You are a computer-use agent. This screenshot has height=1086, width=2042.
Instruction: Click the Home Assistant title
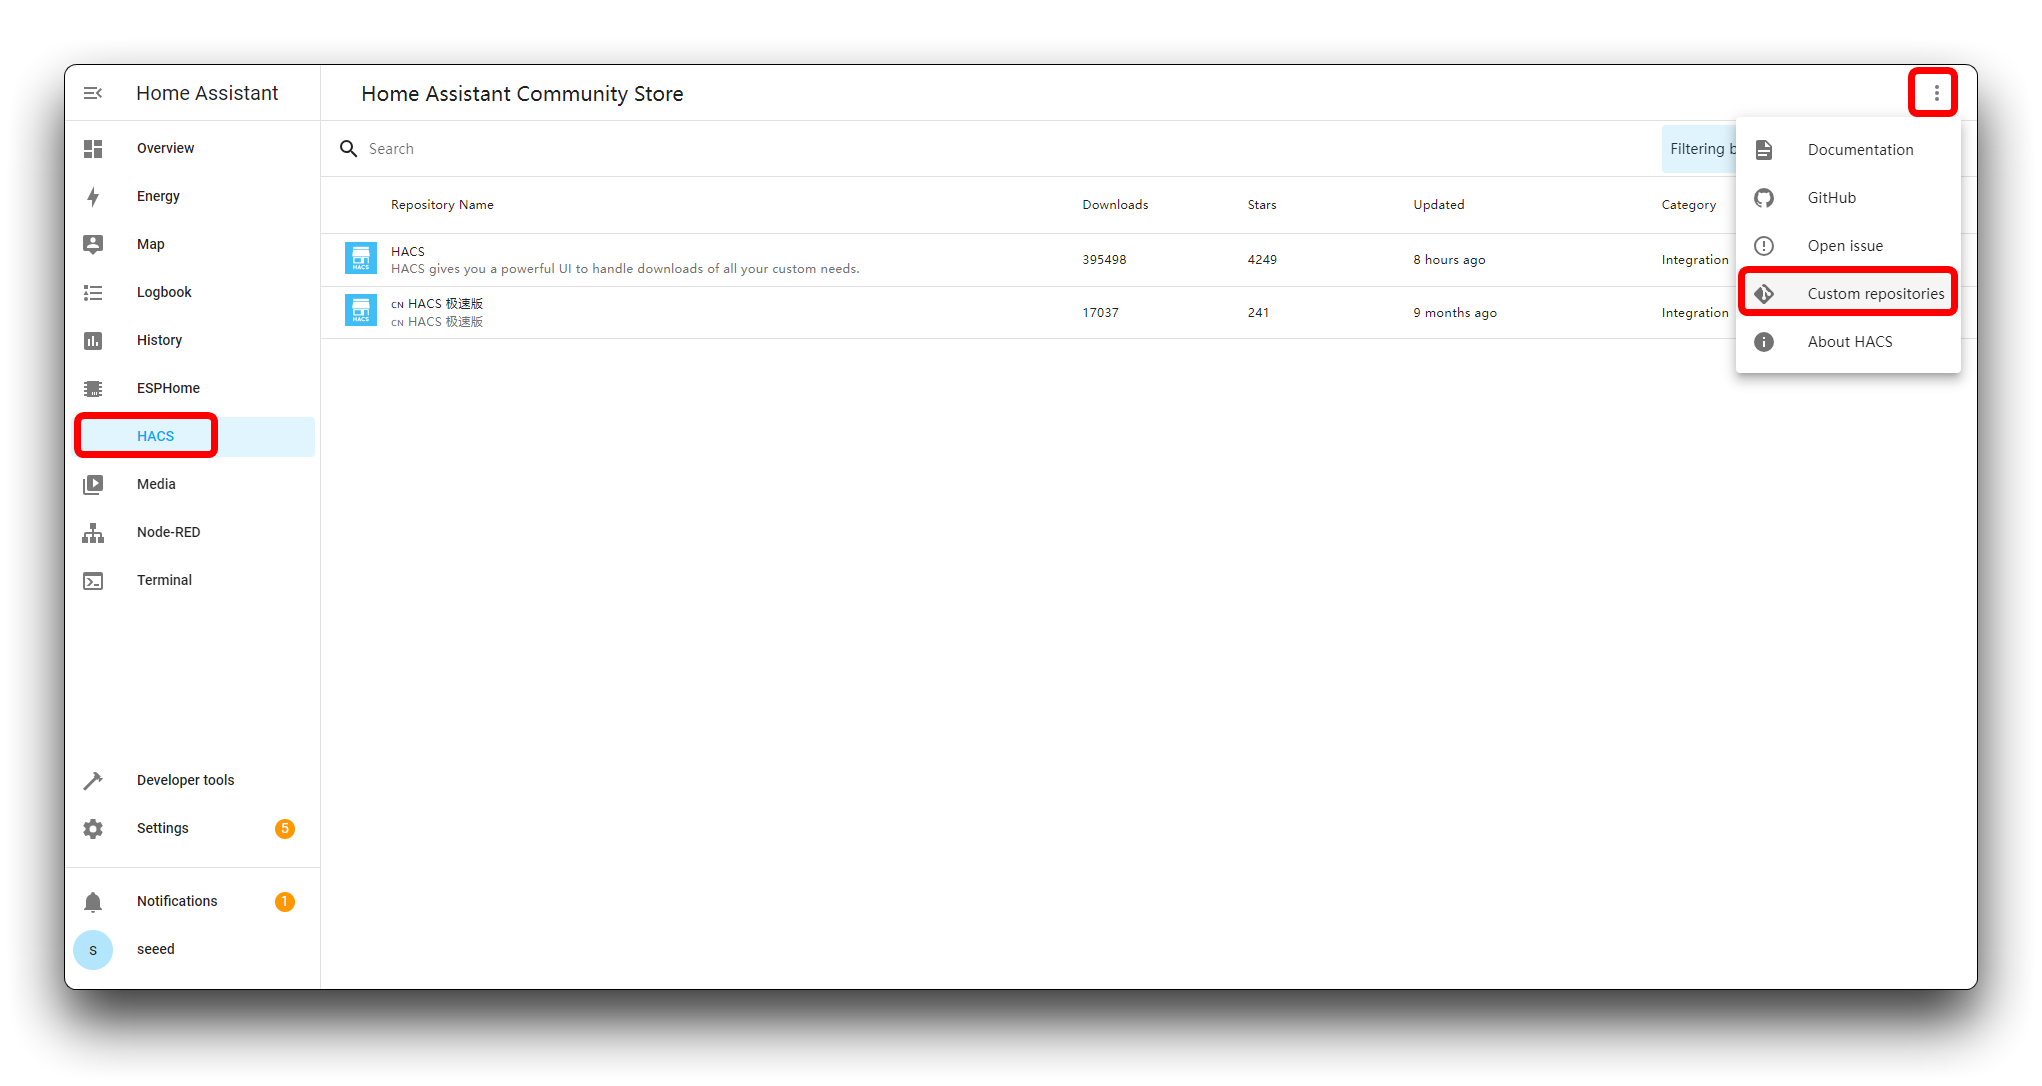tap(207, 93)
